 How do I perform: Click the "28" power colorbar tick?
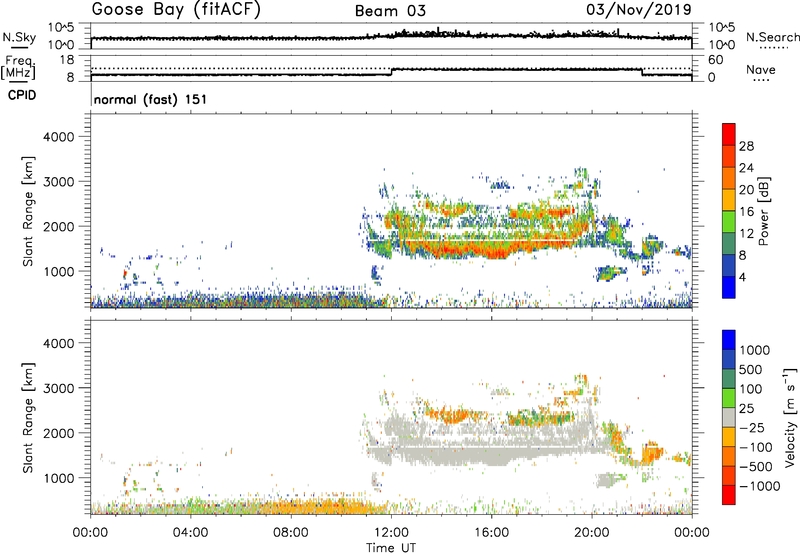746,146
